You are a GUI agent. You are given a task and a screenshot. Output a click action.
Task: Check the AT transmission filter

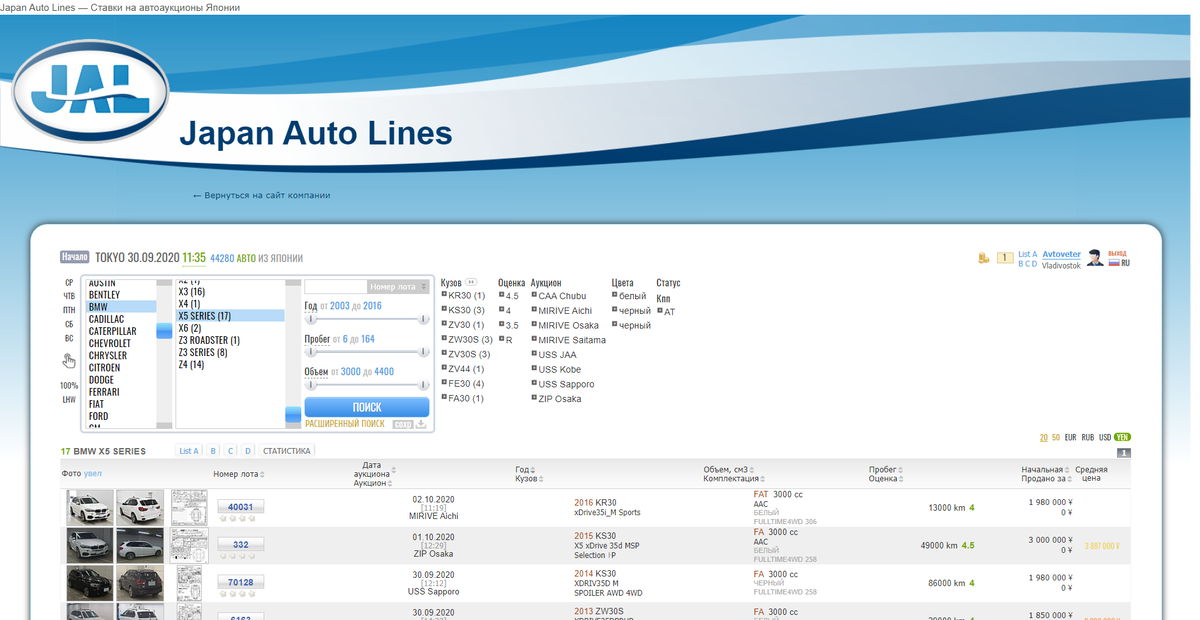coord(666,312)
